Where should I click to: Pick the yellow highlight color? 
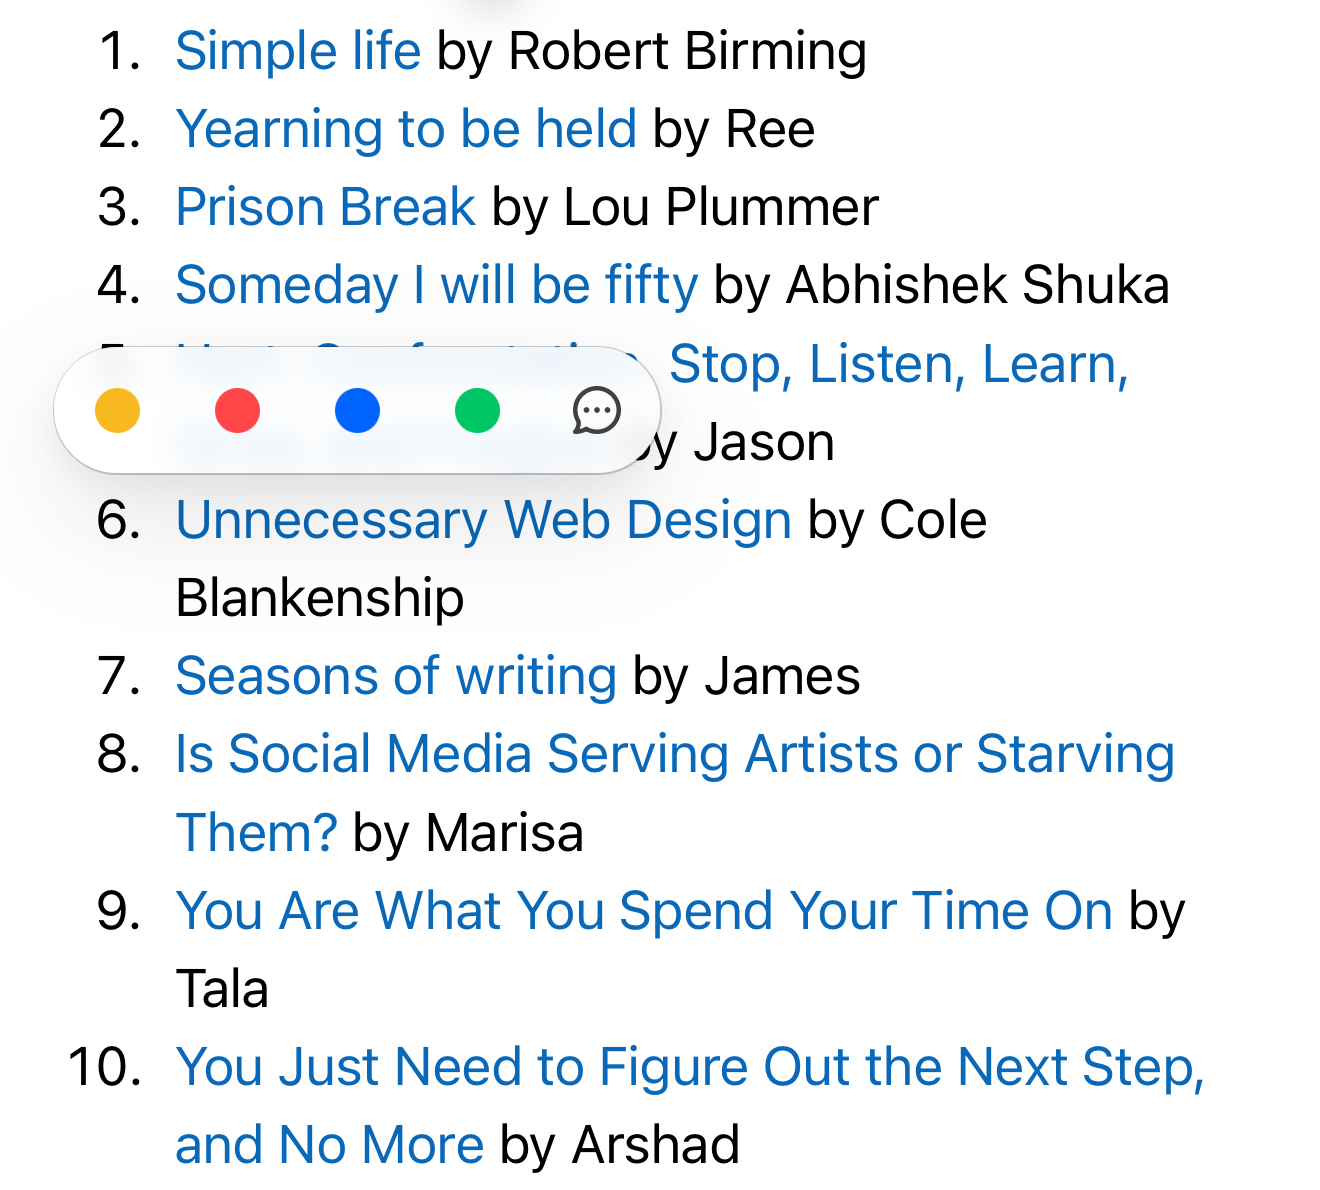click(117, 411)
